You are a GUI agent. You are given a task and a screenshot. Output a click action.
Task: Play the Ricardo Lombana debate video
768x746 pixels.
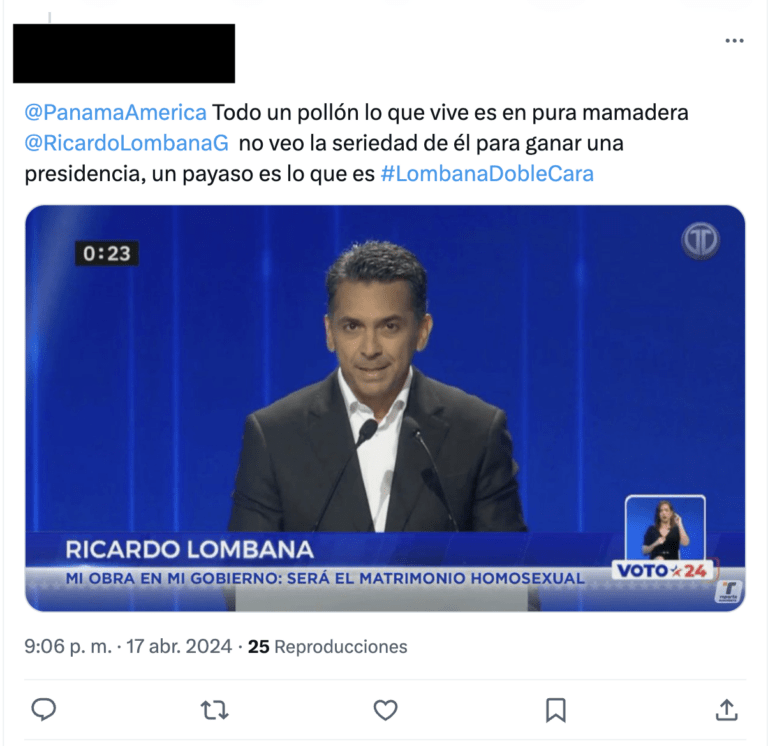pos(385,408)
